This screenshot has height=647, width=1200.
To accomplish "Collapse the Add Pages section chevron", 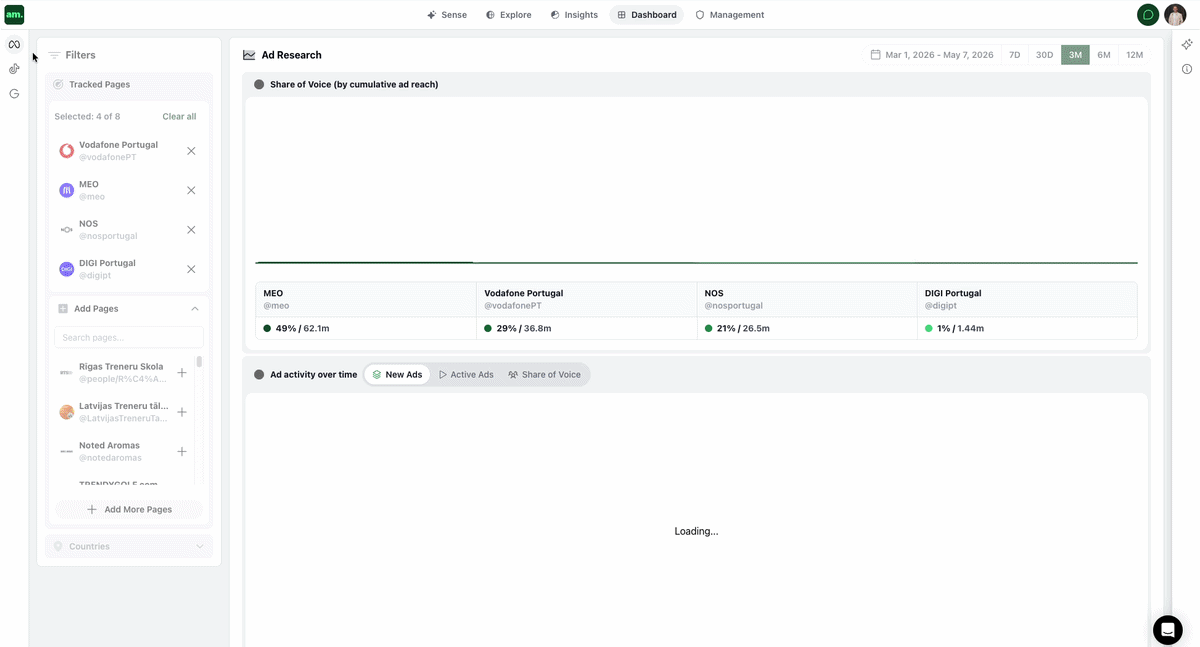I will coord(195,309).
